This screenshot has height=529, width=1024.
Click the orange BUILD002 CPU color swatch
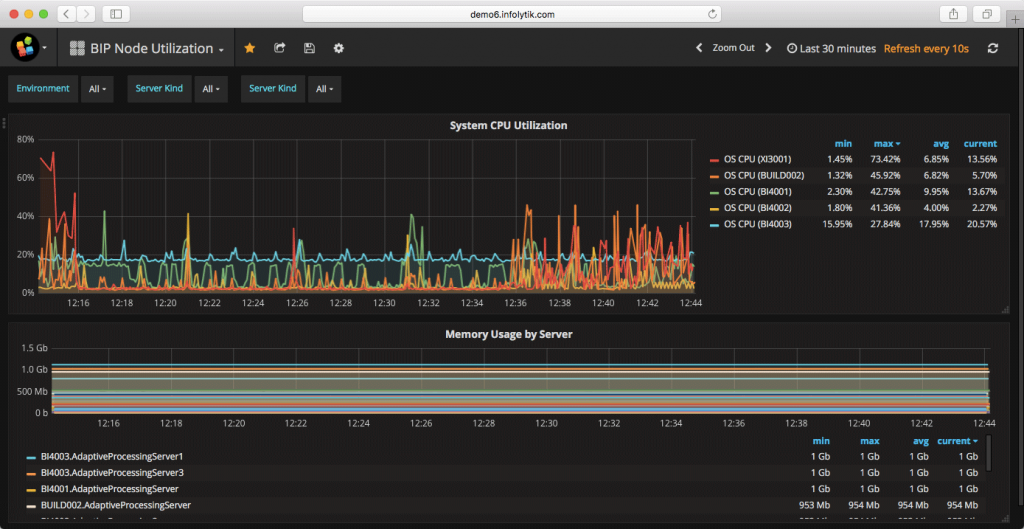714,176
